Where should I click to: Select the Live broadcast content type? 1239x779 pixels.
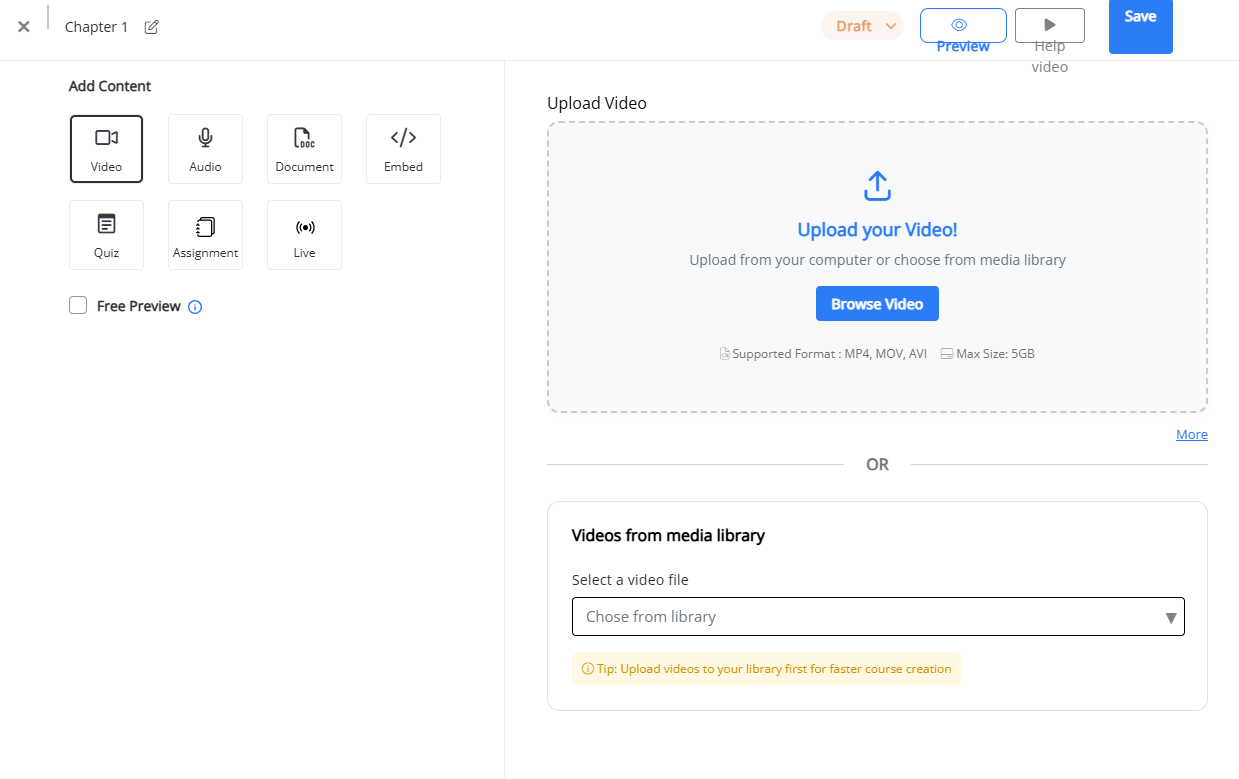(304, 235)
